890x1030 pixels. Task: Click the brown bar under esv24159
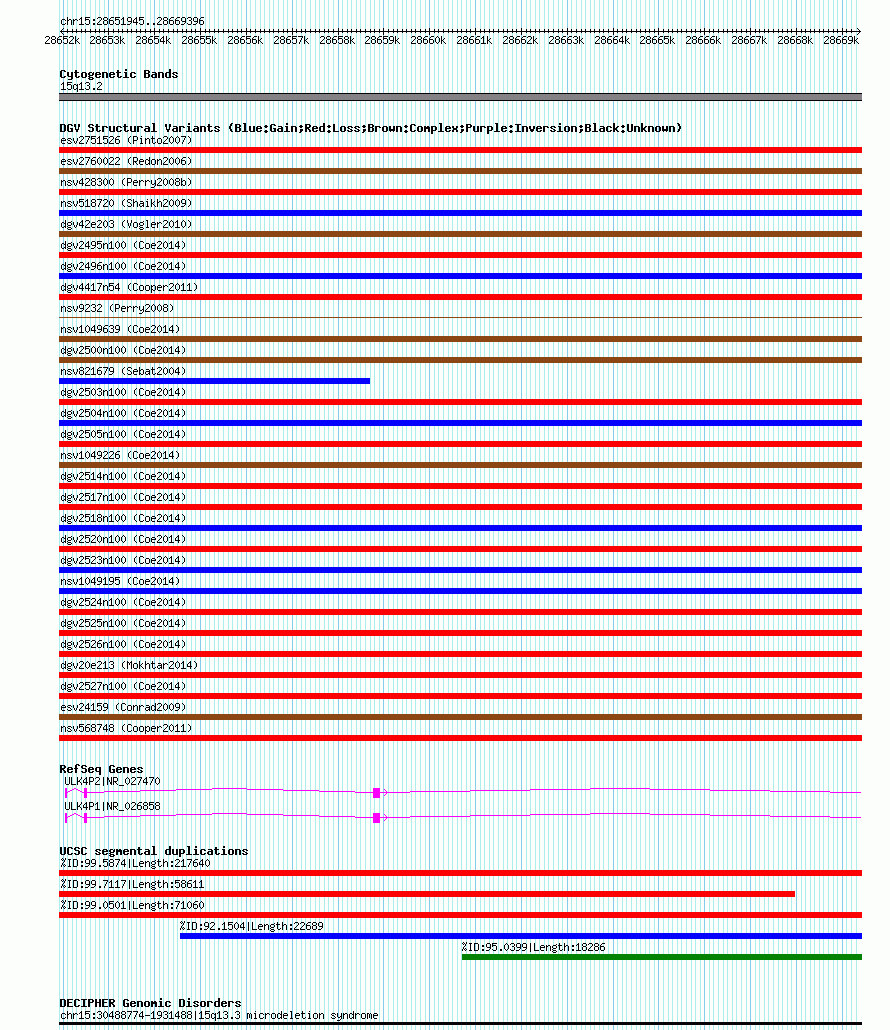pyautogui.click(x=460, y=717)
